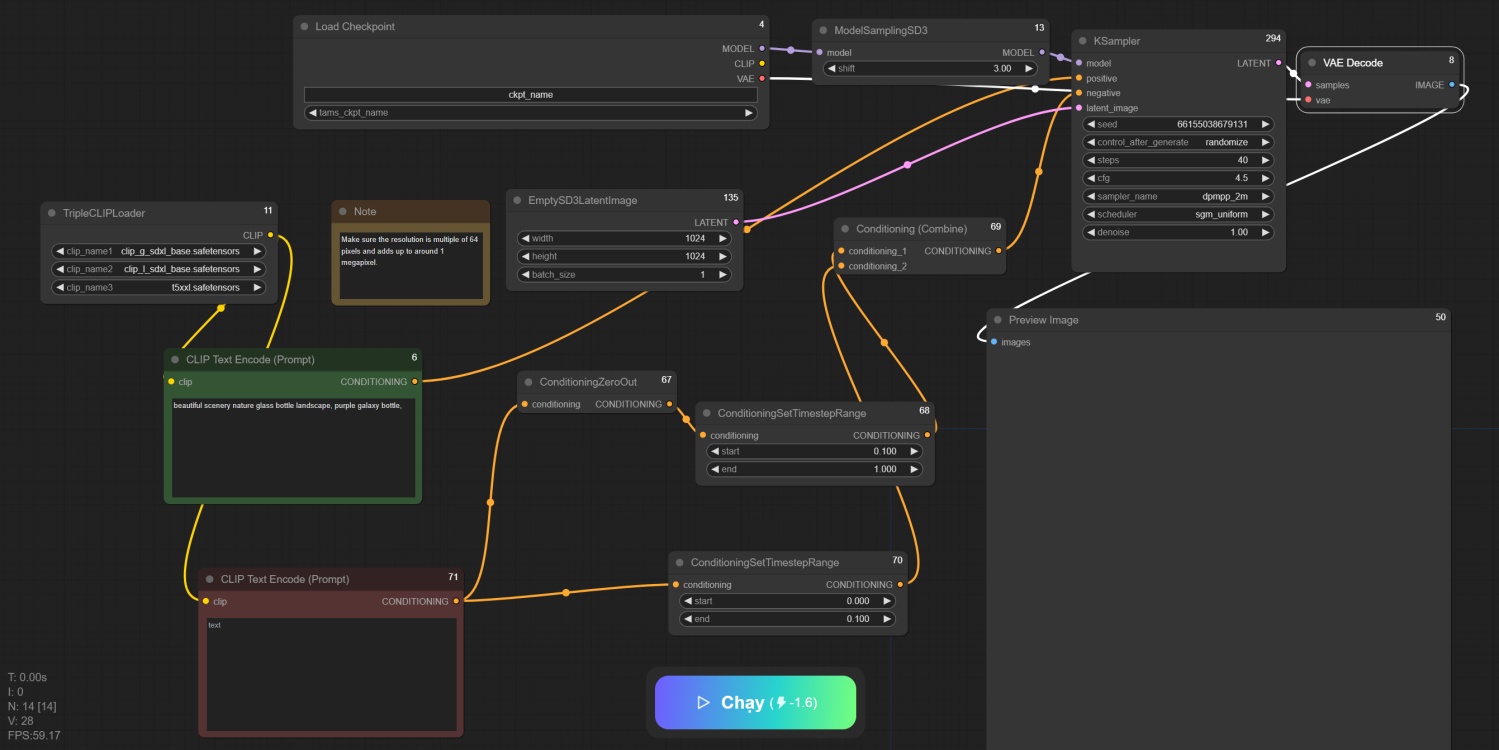This screenshot has height=750, width=1499.
Task: Click the denoise 1.00 slider field
Action: (x=1178, y=232)
